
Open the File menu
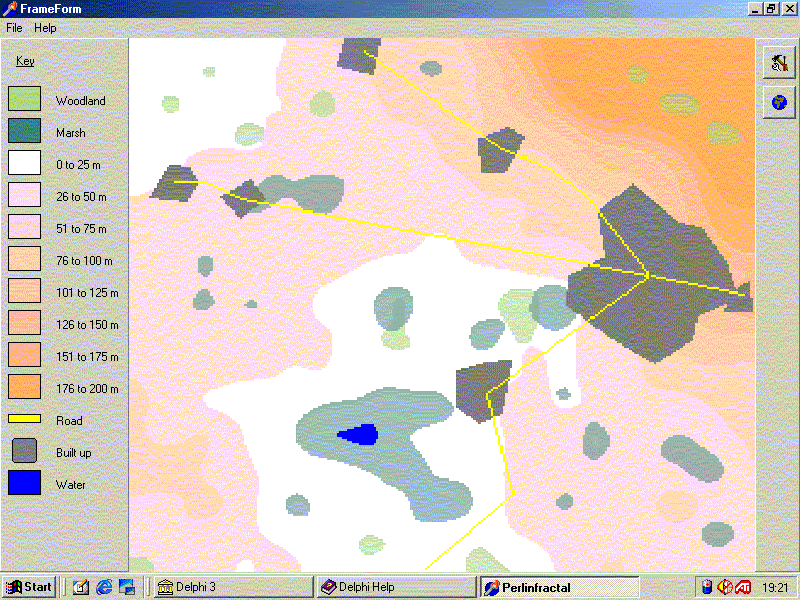(x=14, y=28)
